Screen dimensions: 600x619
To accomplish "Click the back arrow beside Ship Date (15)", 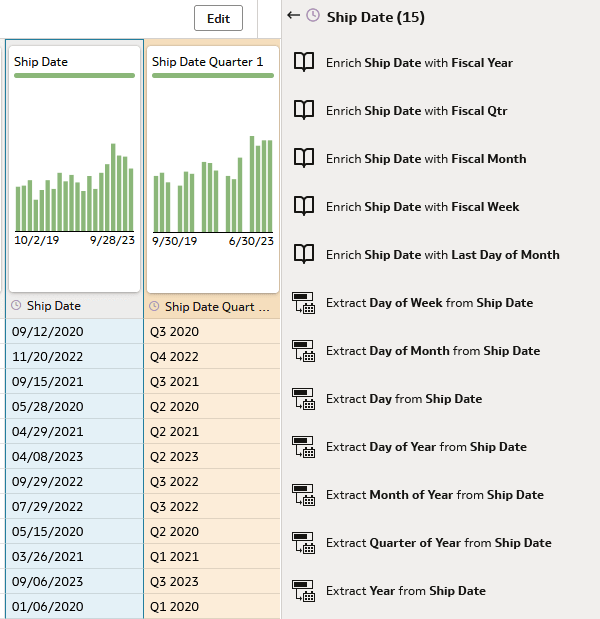I will 293,16.
